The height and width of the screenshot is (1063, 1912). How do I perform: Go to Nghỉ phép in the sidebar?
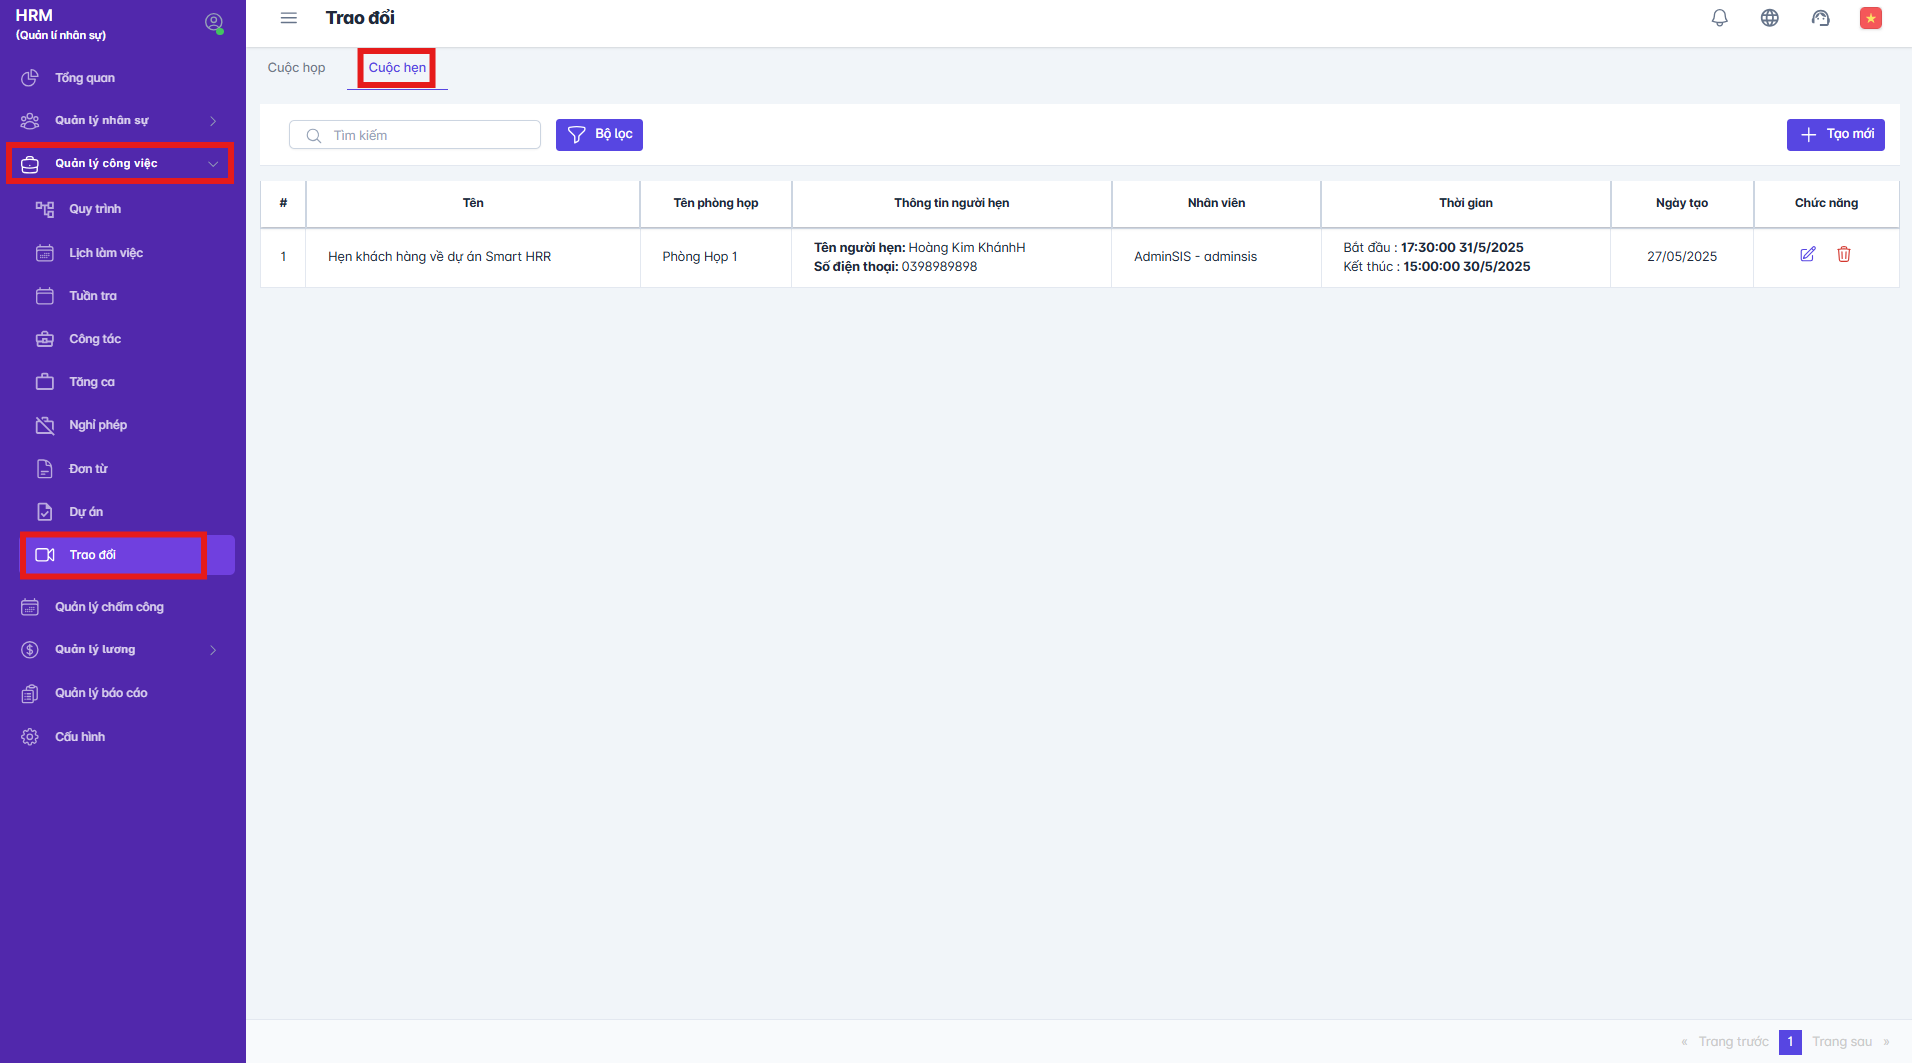(x=98, y=425)
